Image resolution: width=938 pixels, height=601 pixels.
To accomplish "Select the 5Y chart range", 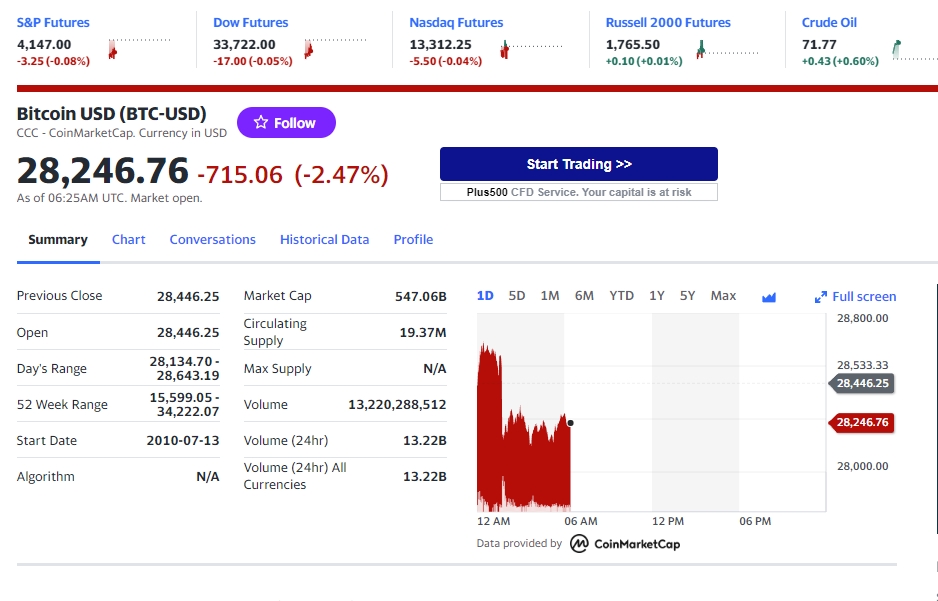I will [687, 296].
